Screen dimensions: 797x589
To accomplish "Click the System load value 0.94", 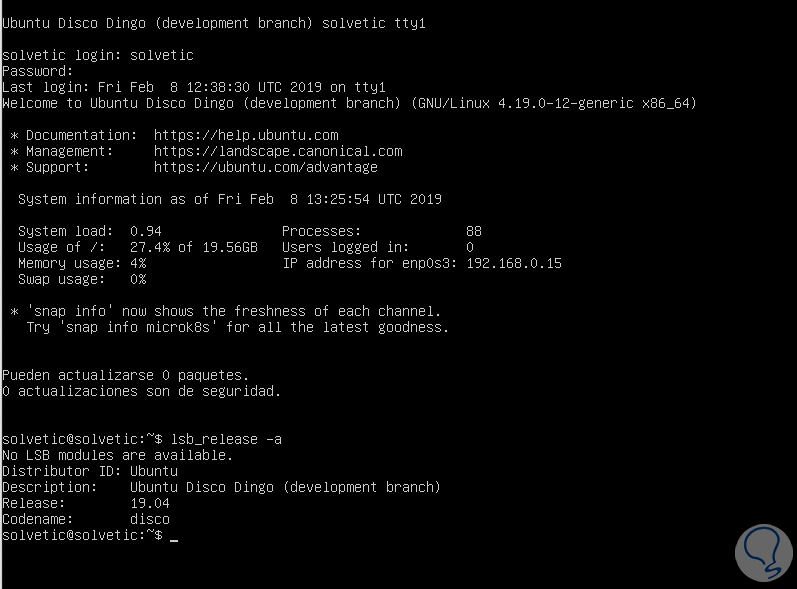I will point(146,231).
